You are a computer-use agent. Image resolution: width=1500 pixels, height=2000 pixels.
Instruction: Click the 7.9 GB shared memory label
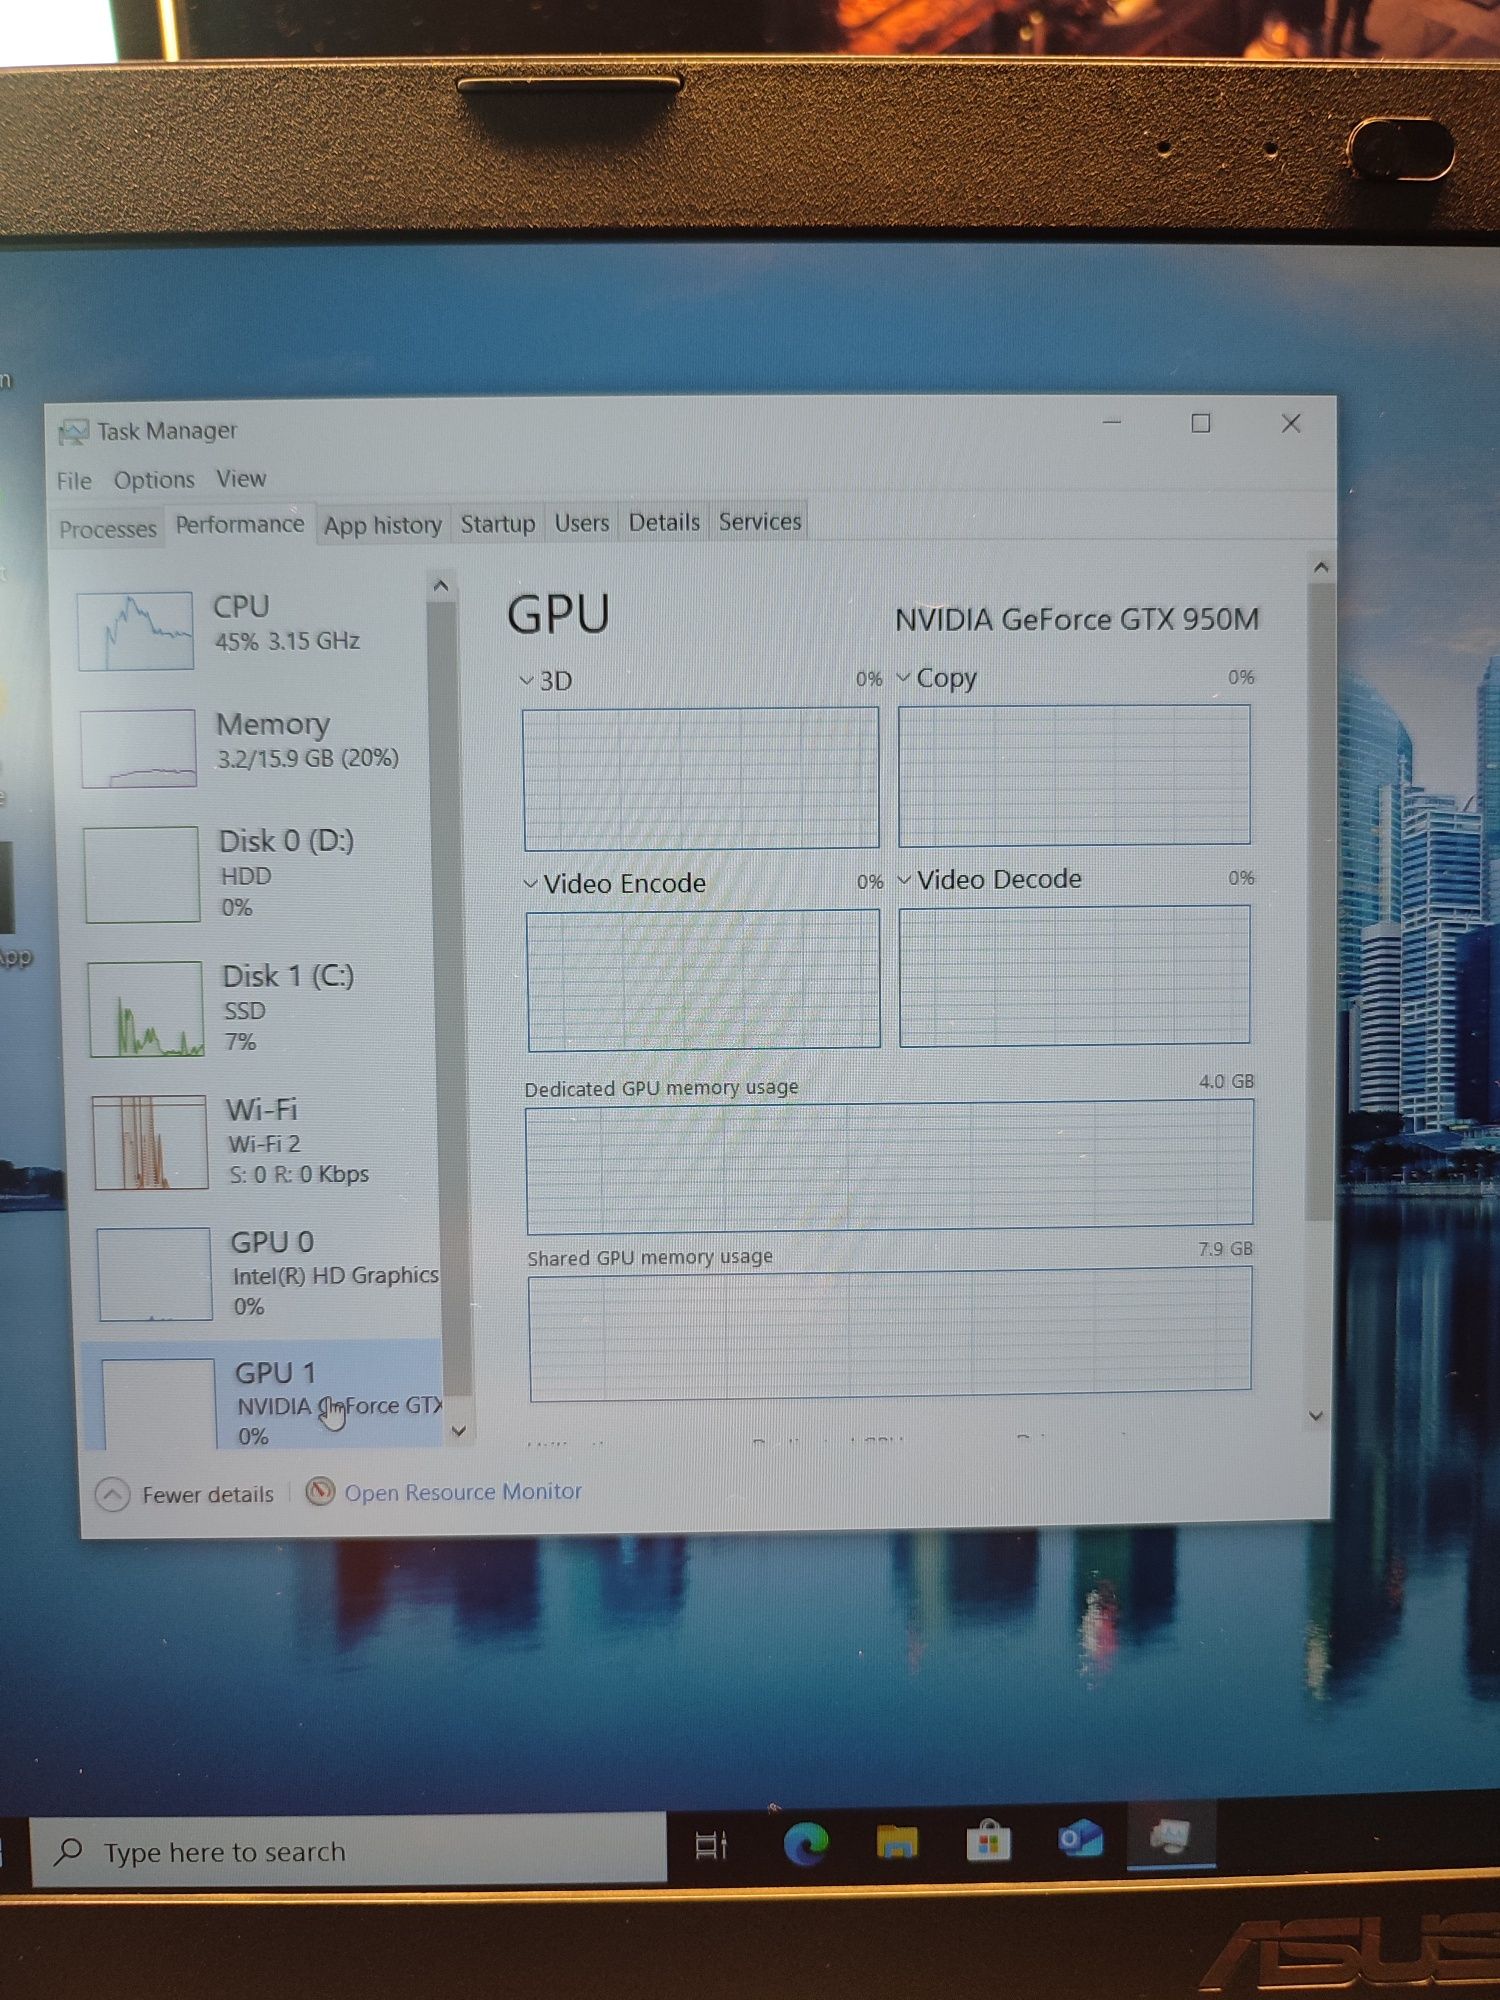point(1225,1249)
